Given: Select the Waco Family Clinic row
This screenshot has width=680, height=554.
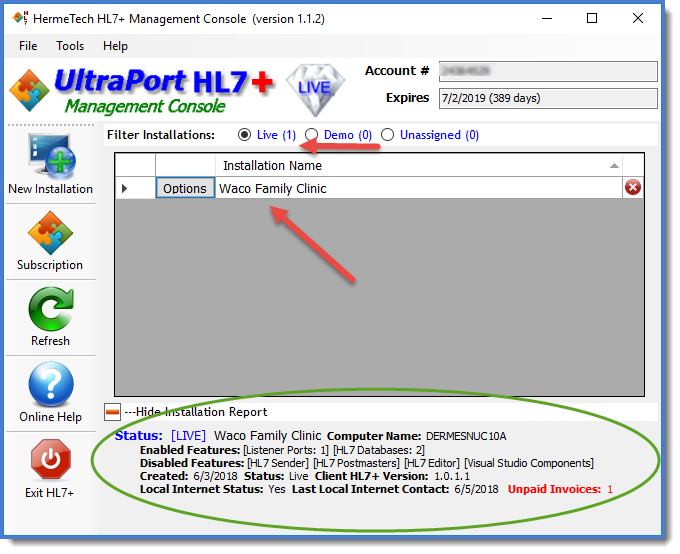Looking at the screenshot, I should (418, 188).
